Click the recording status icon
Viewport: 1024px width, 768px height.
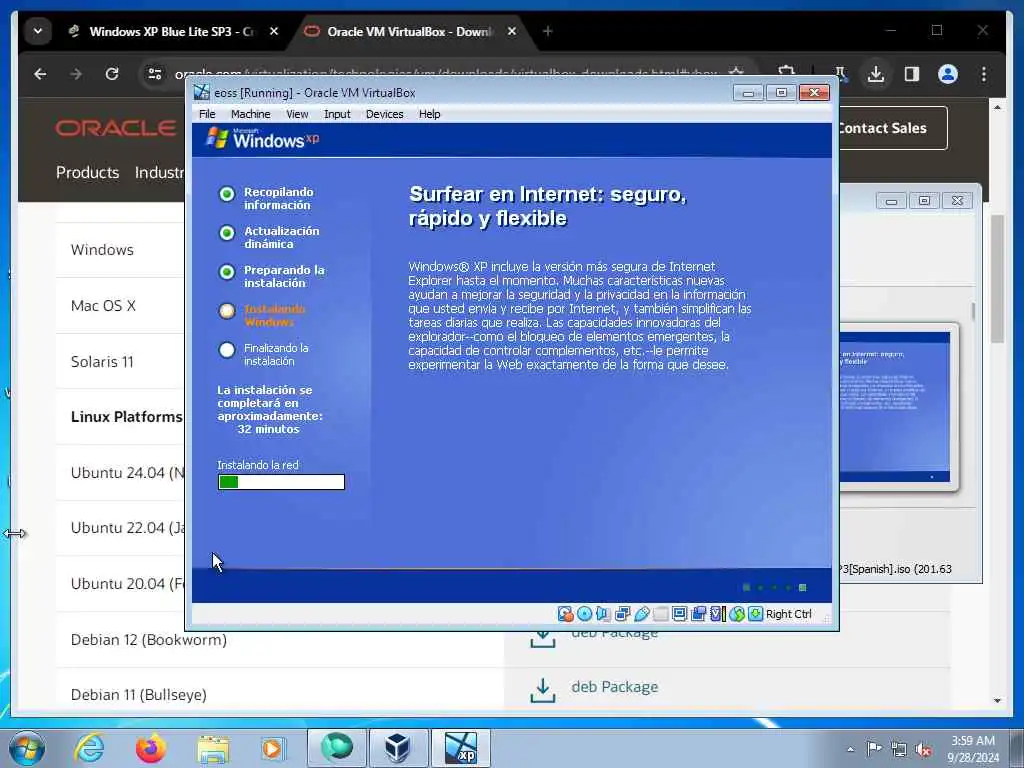coord(698,614)
